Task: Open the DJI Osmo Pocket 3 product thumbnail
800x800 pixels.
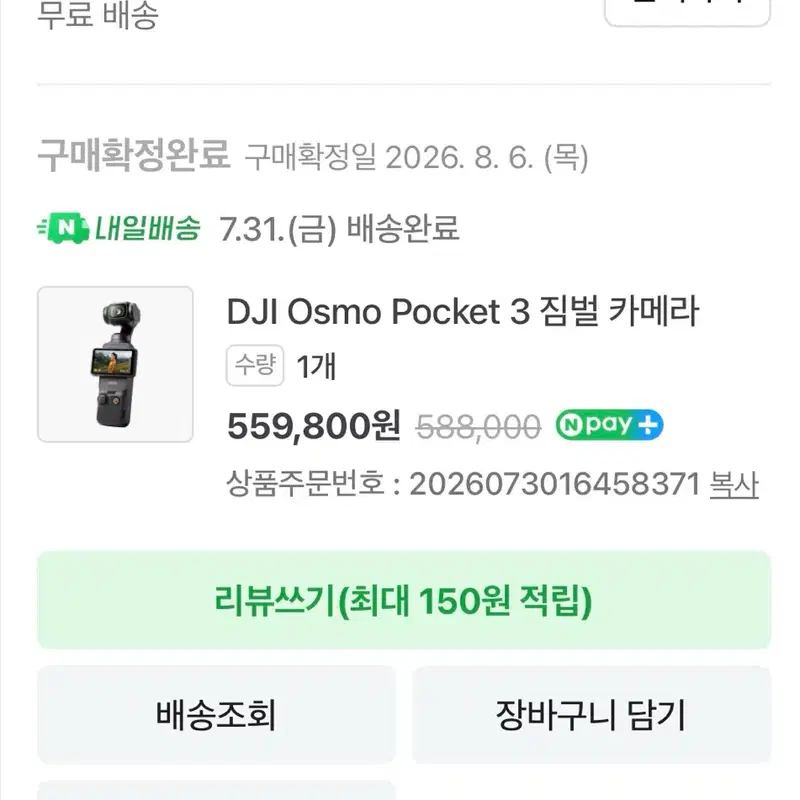Action: tap(115, 364)
